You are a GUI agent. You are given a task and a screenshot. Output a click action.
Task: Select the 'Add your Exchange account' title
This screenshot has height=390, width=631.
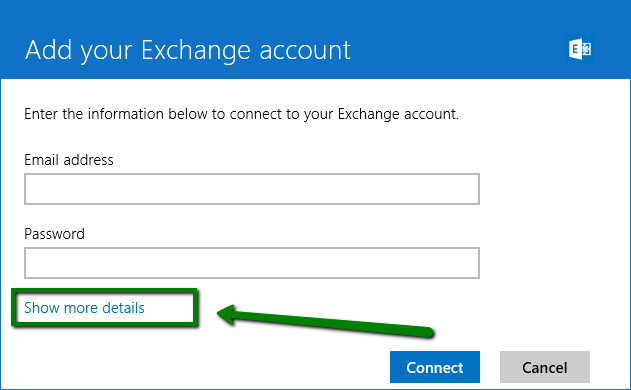[188, 51]
